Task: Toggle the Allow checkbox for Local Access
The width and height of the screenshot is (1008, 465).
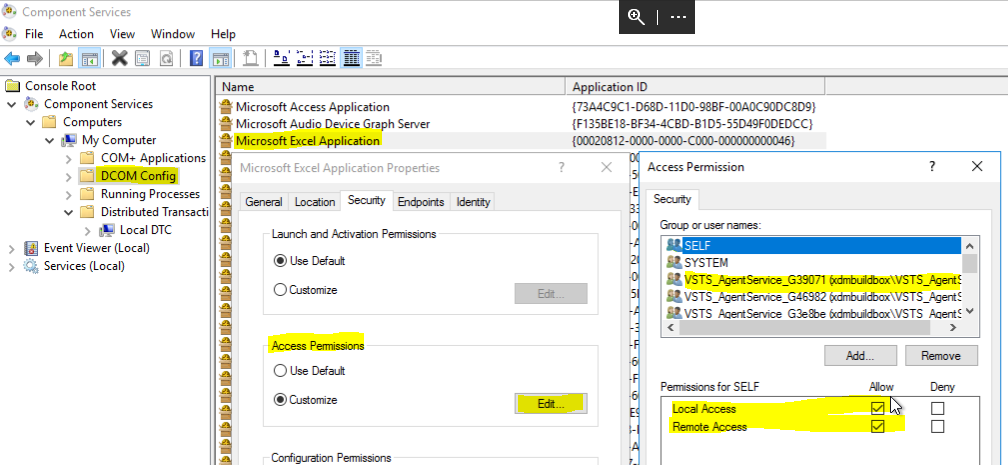Action: (878, 408)
